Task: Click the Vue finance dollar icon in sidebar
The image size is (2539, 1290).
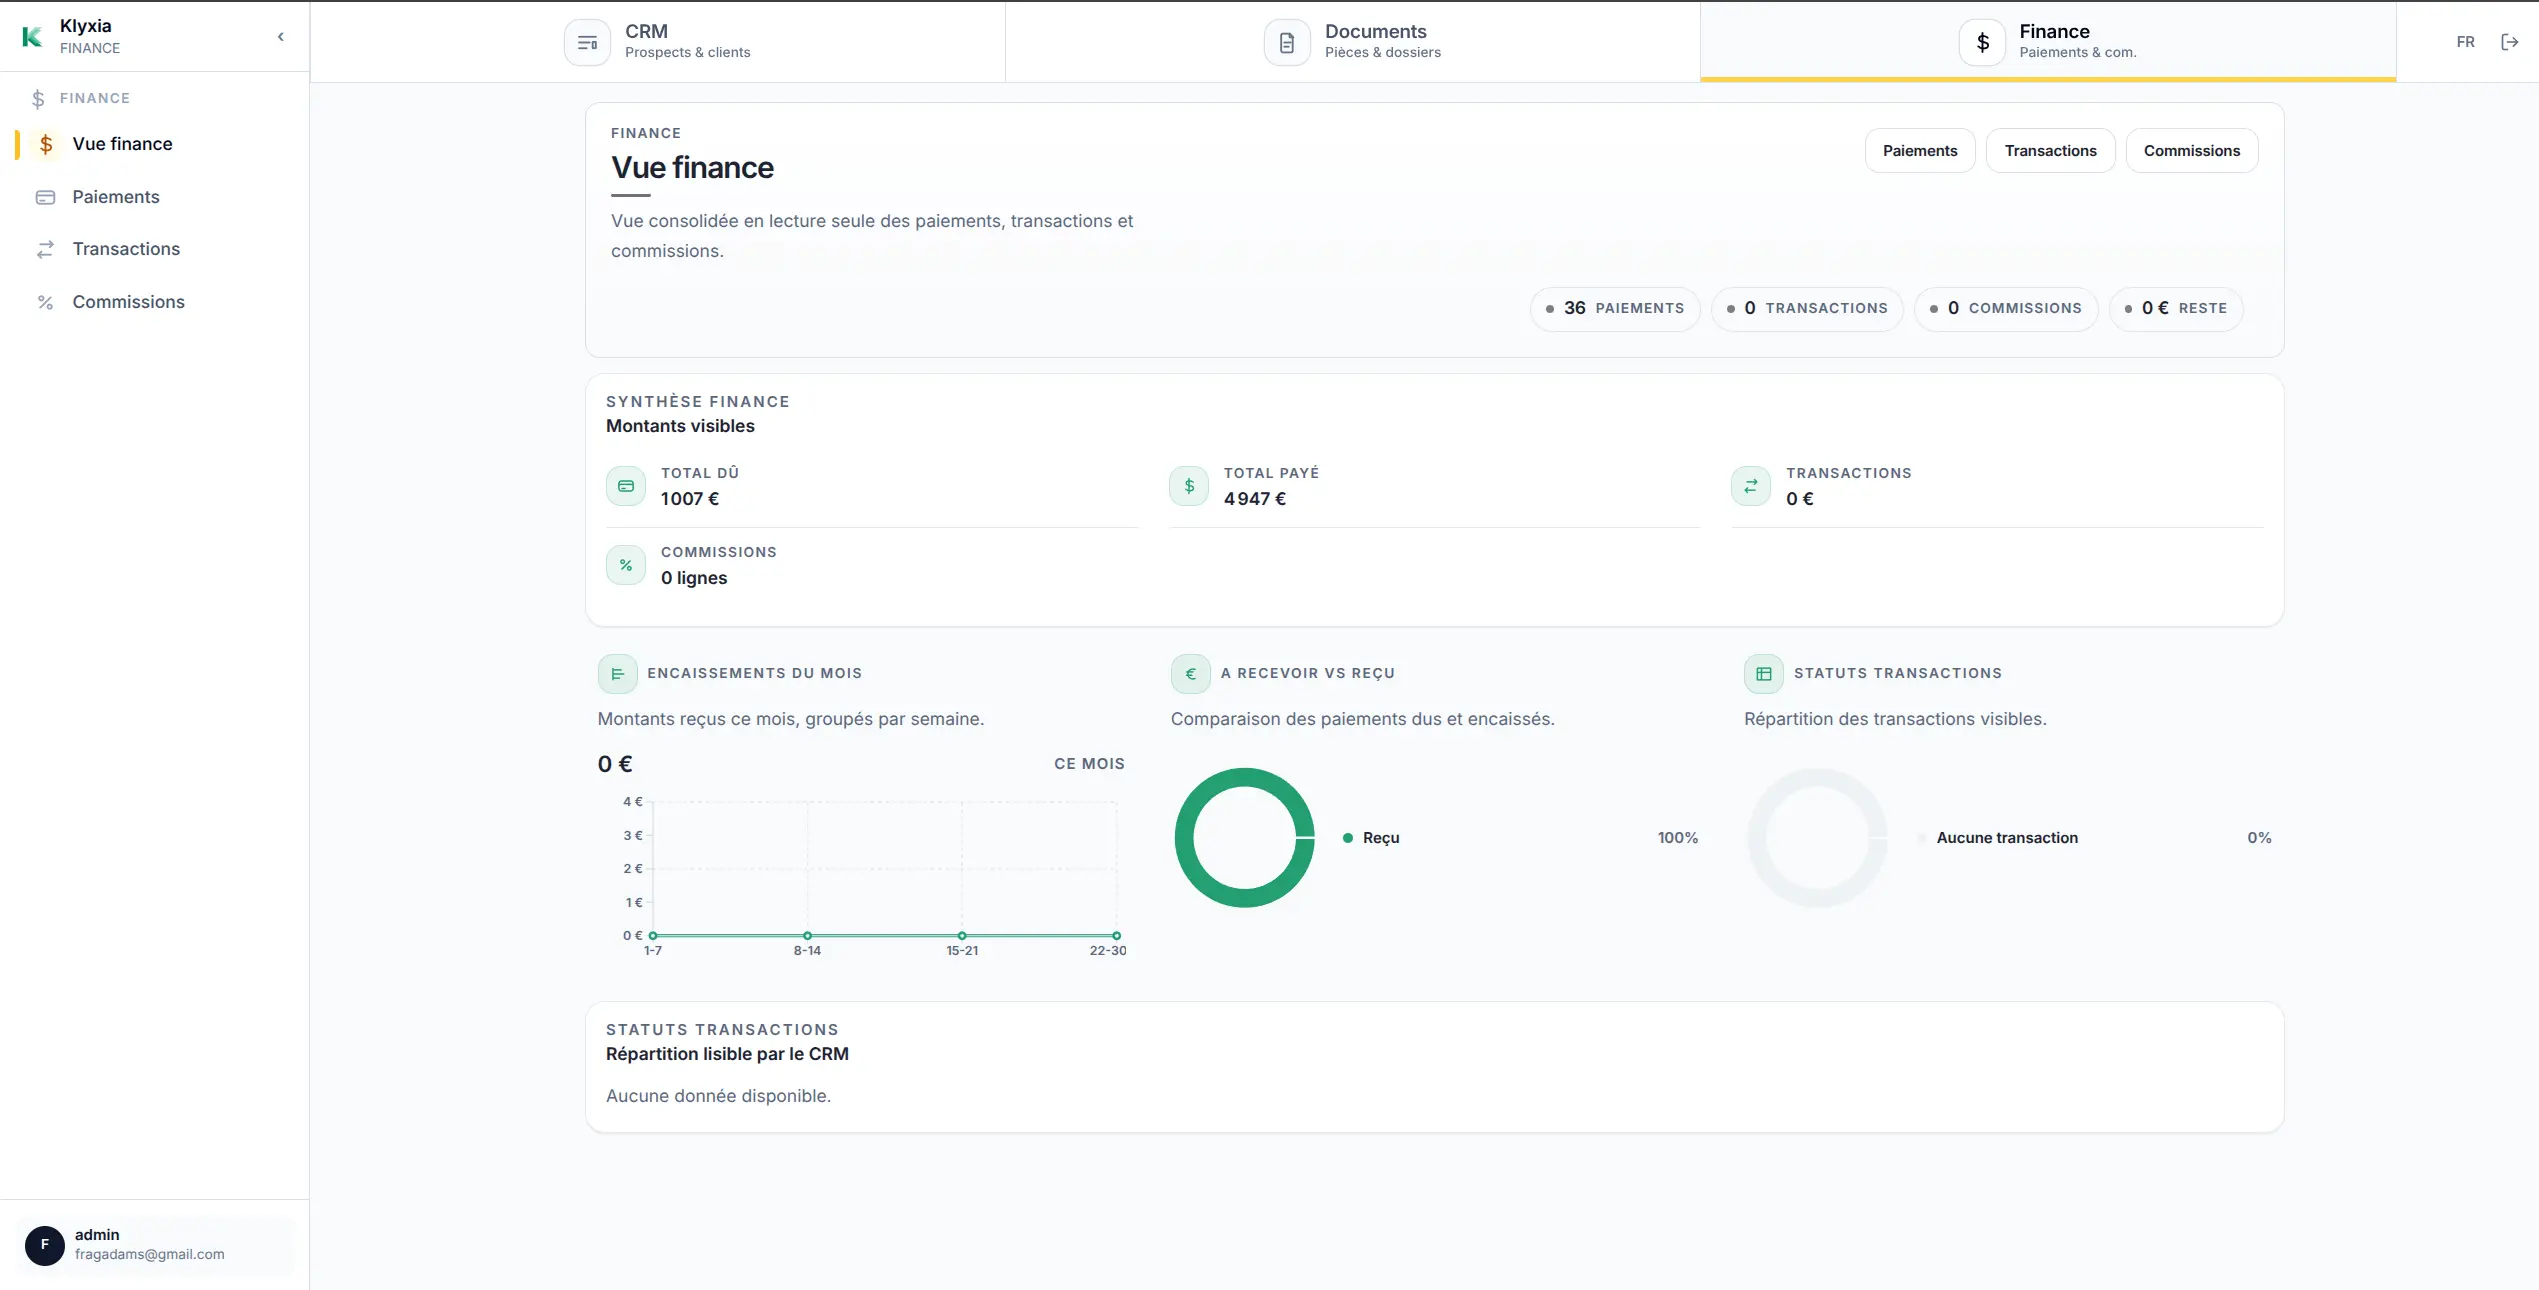Action: point(45,144)
